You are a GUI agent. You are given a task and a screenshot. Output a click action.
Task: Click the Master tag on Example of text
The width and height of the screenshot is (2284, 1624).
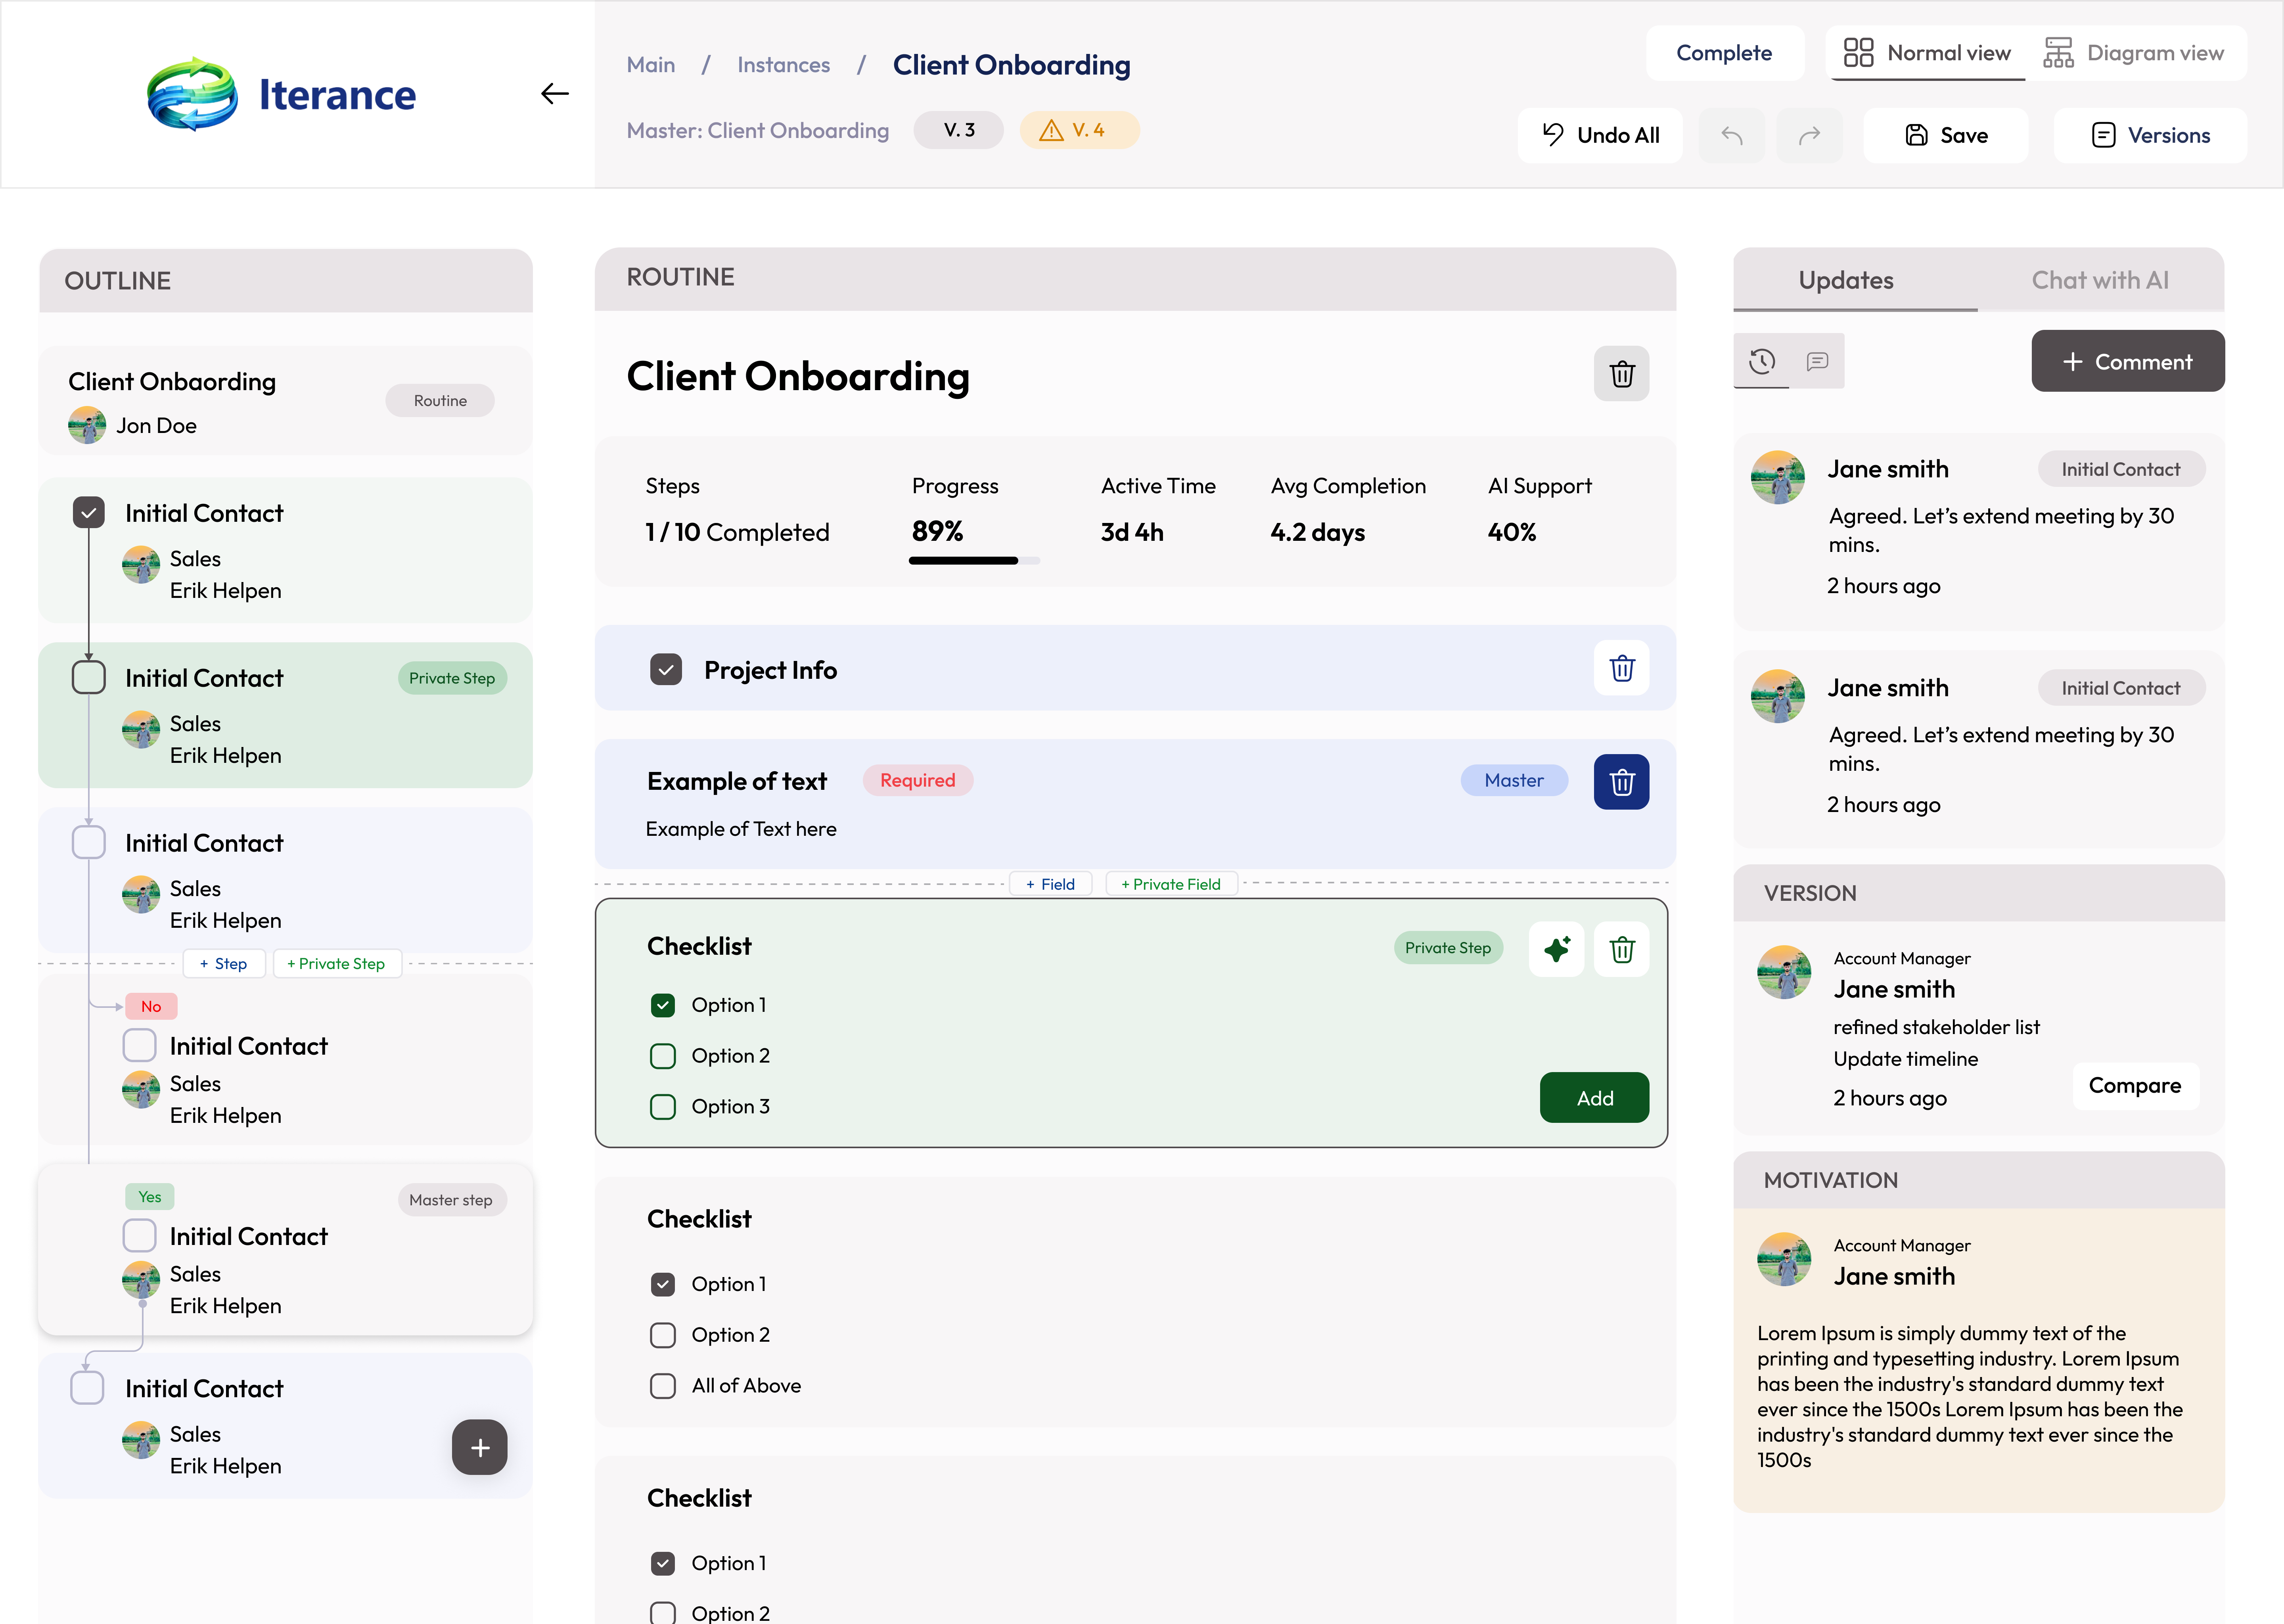[1514, 780]
